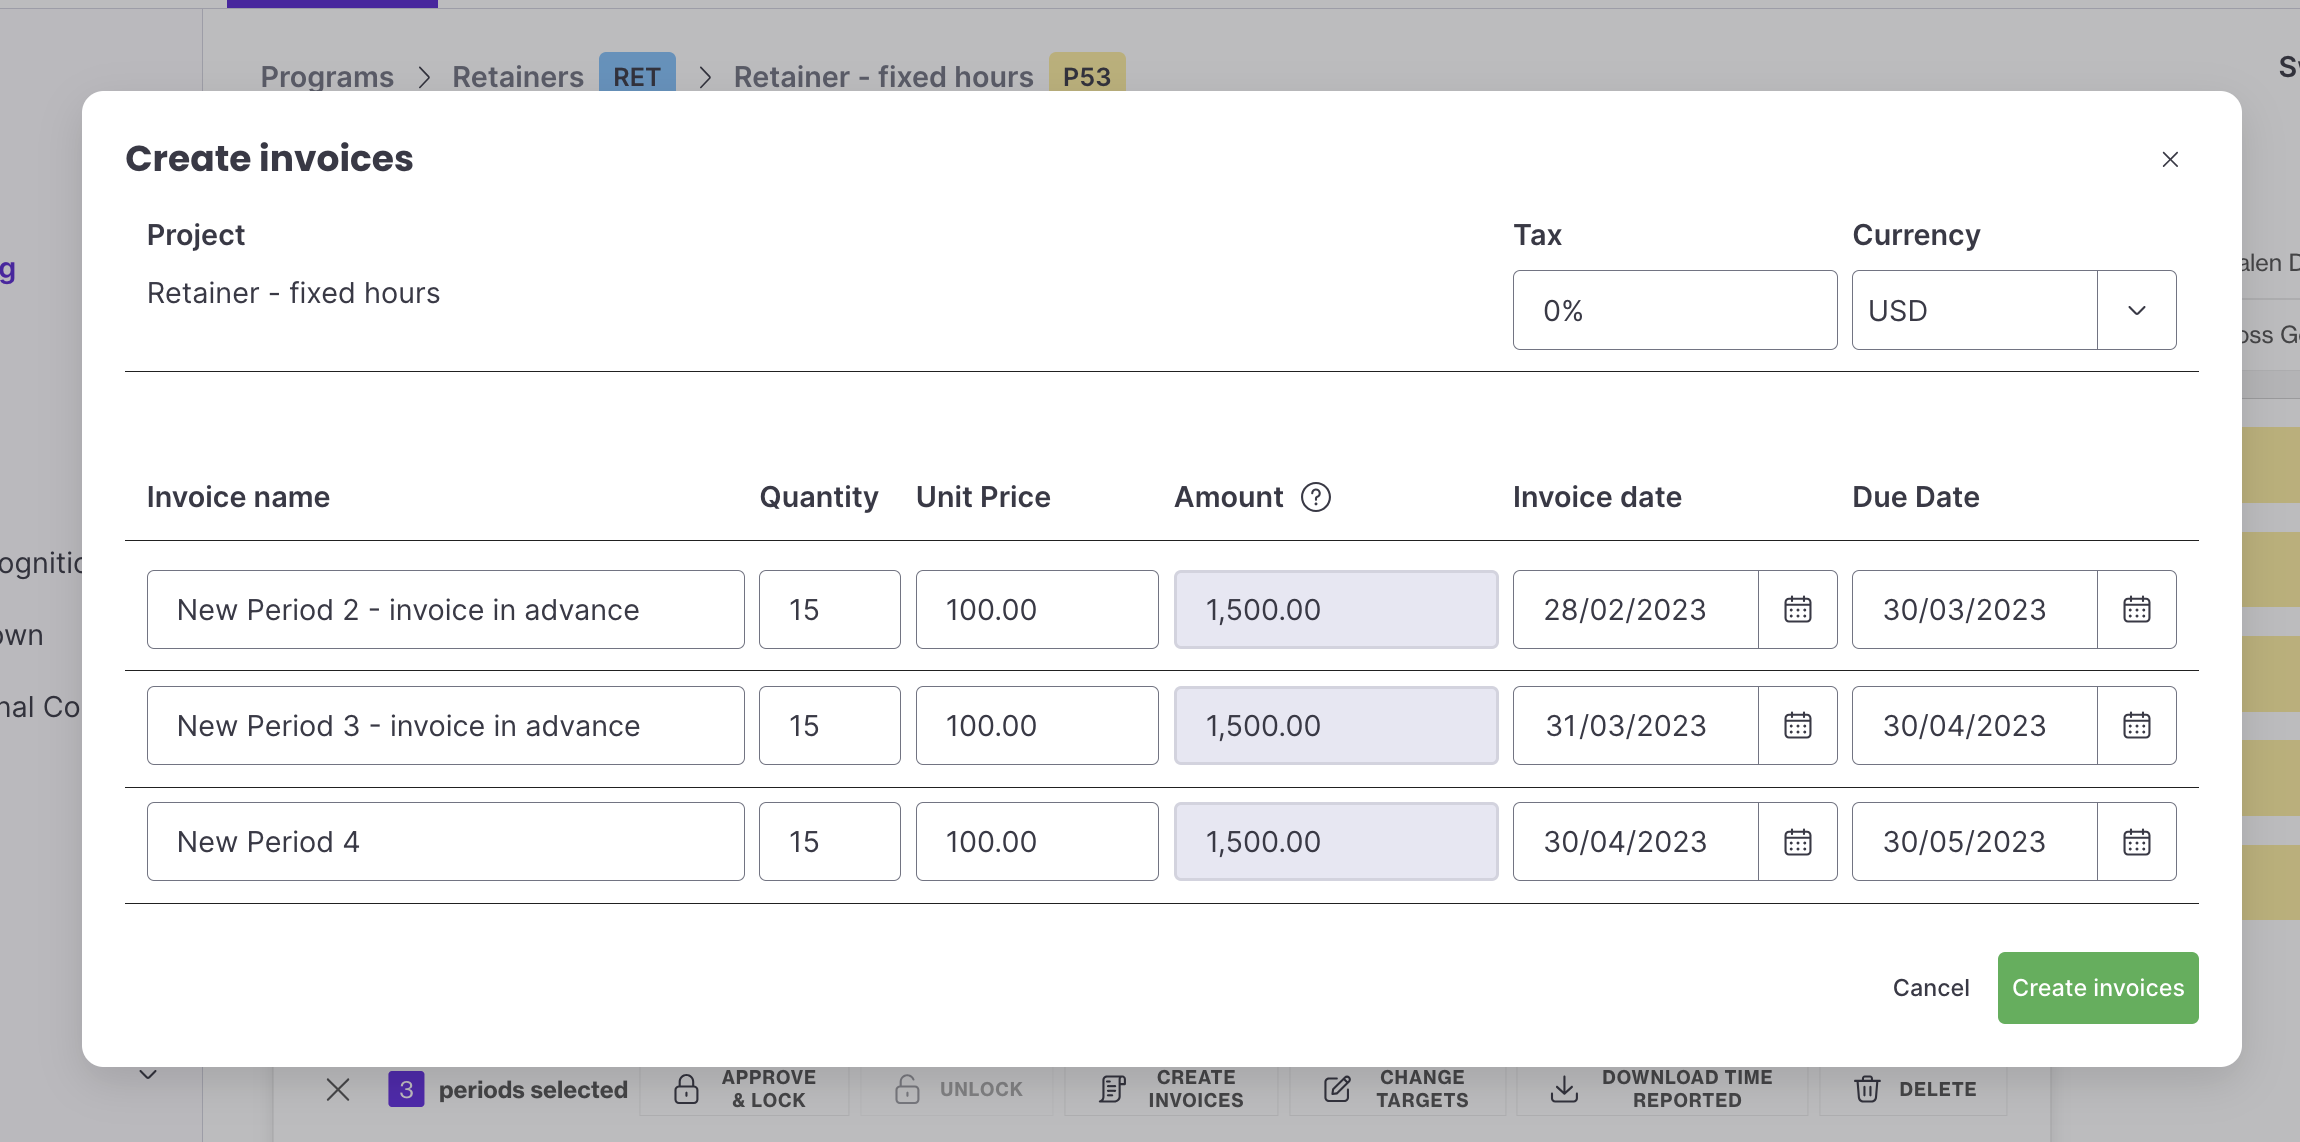Show Amount help tooltip icon
The height and width of the screenshot is (1142, 2300).
point(1315,497)
